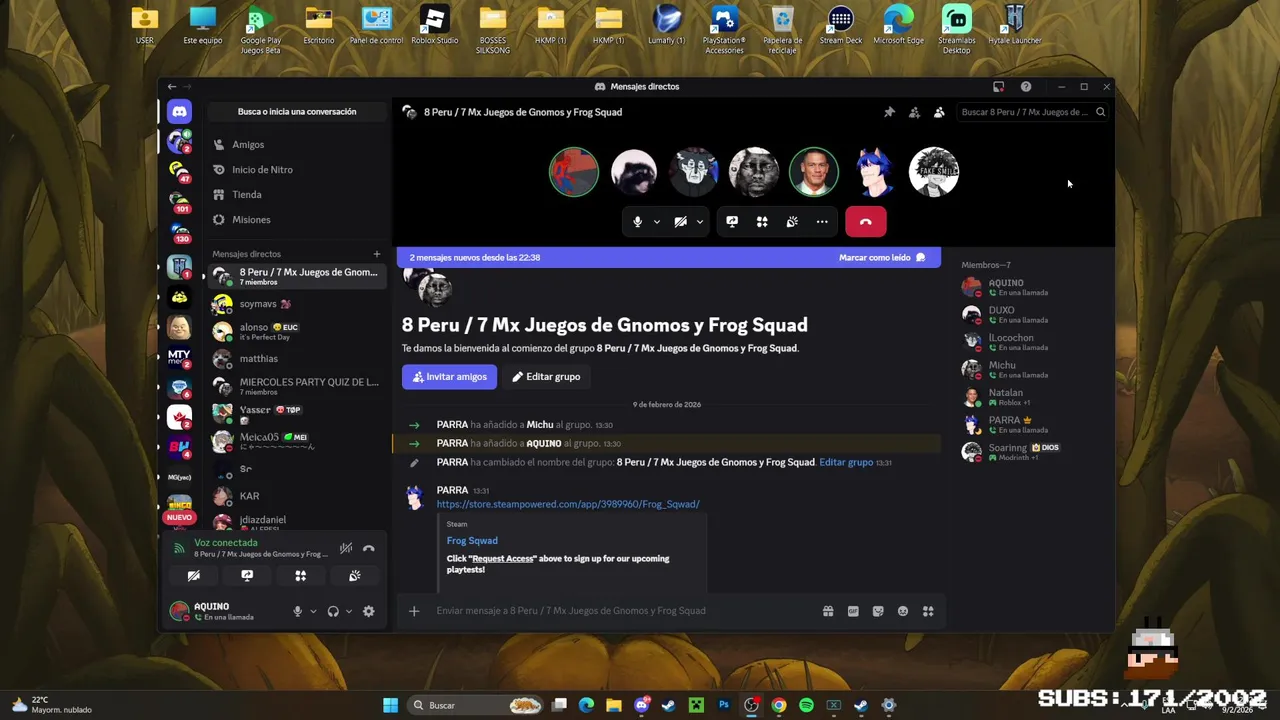Viewport: 1280px width, 720px height.
Task: Disconnect from voice in Voz conectada panel
Action: (369, 548)
